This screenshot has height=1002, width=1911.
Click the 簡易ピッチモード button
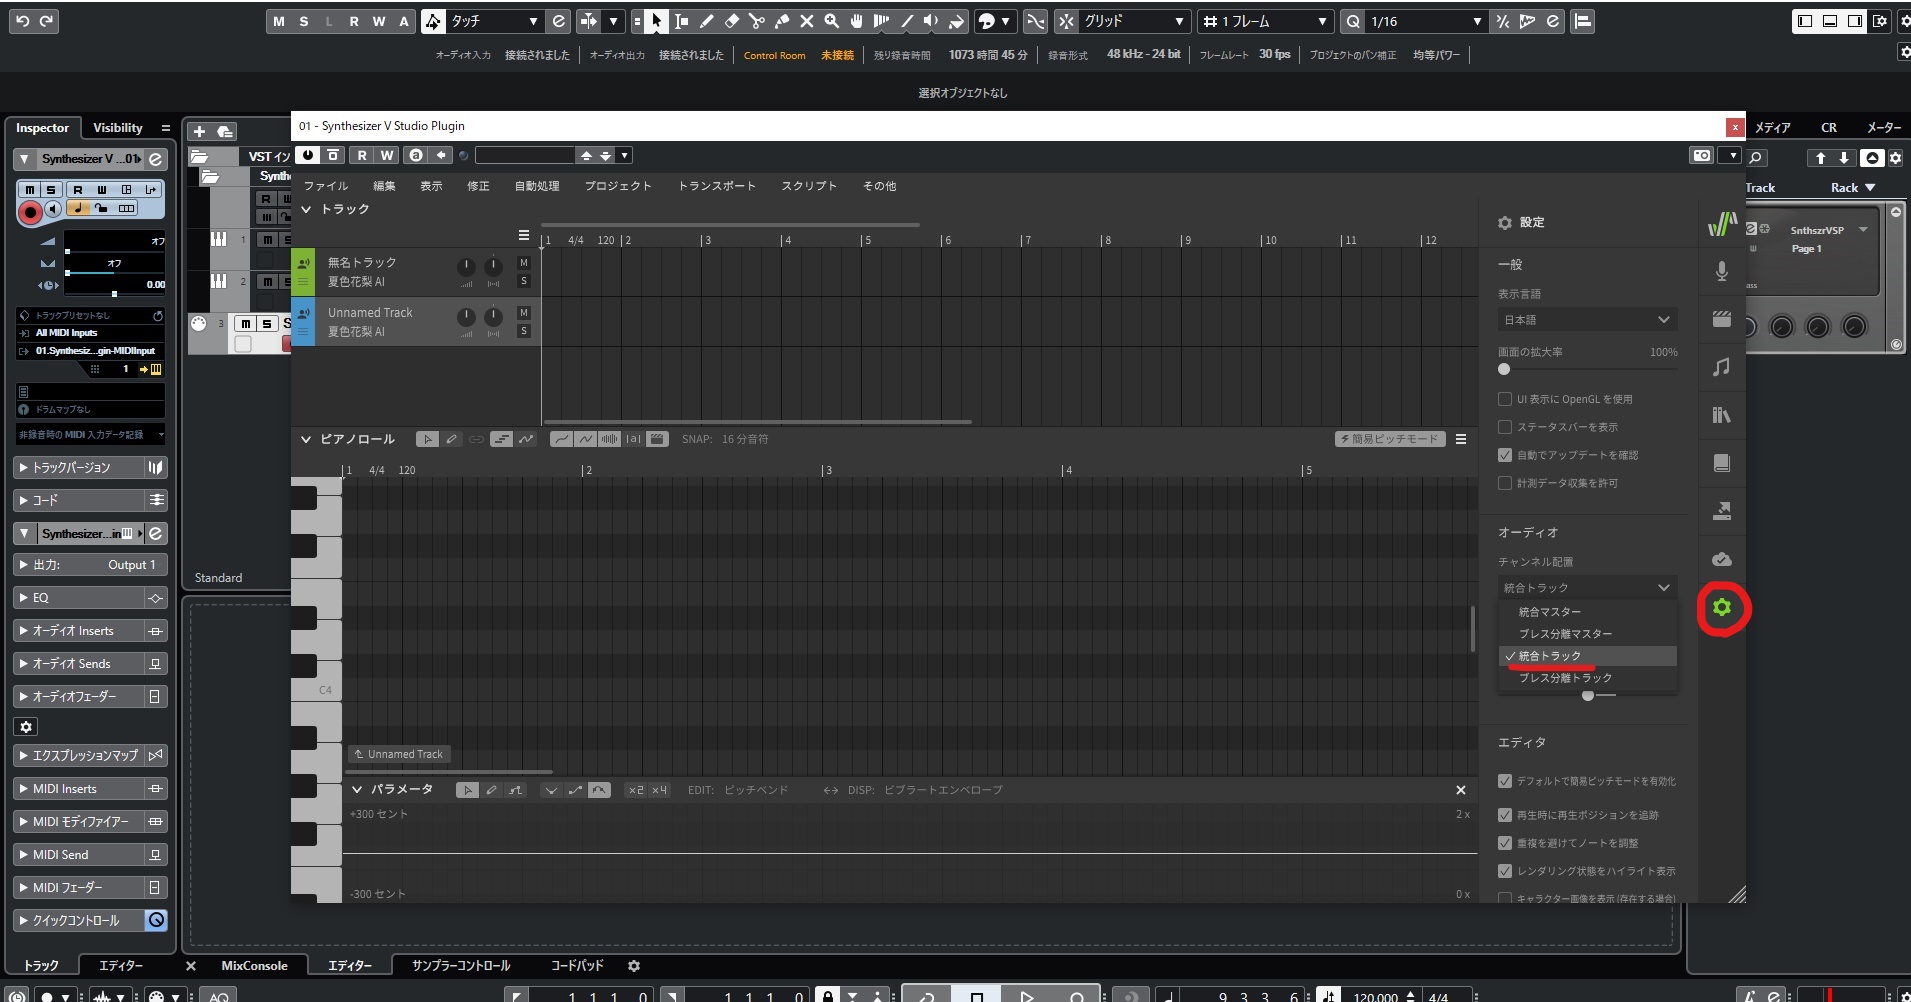[1390, 438]
